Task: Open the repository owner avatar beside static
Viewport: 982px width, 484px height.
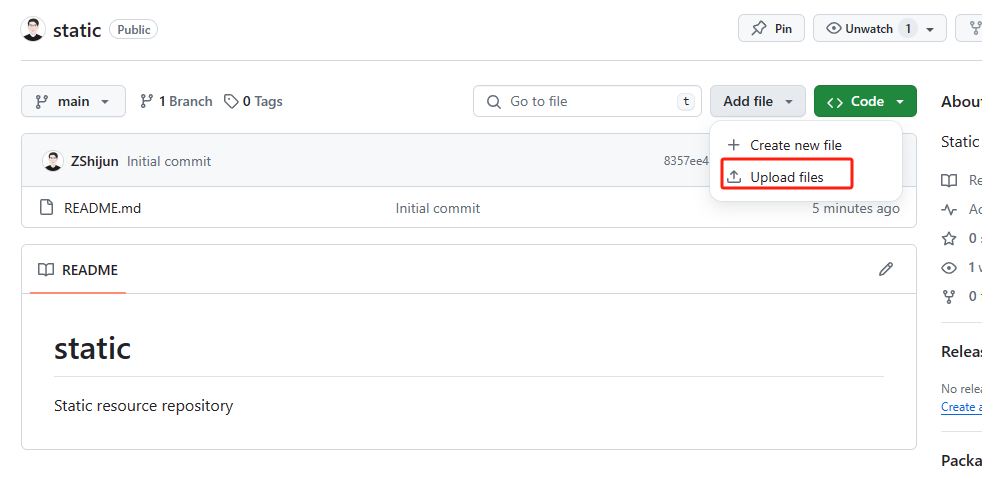Action: [33, 29]
